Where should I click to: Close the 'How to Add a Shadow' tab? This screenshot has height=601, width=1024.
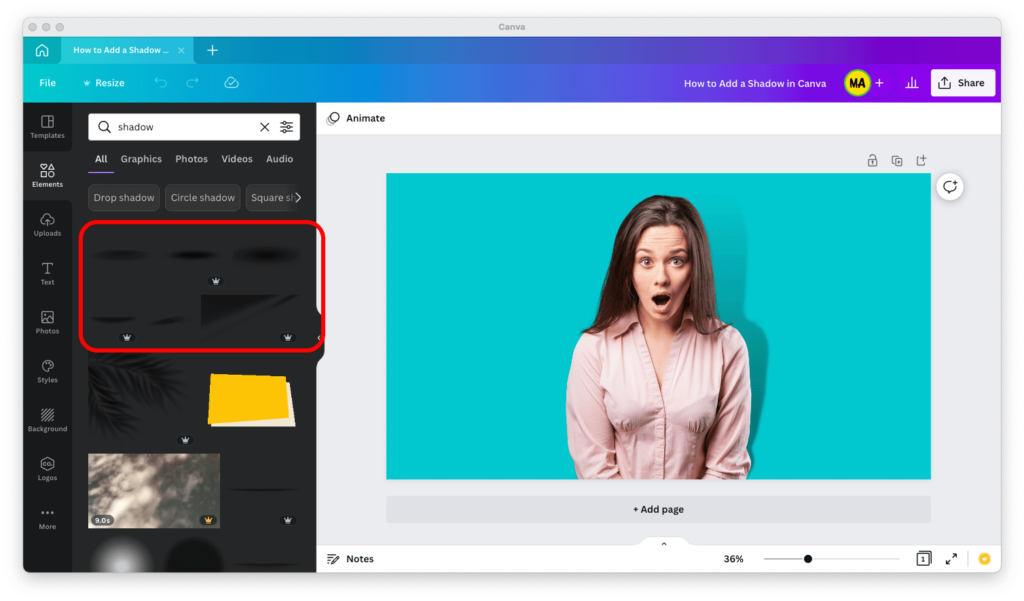tap(181, 50)
